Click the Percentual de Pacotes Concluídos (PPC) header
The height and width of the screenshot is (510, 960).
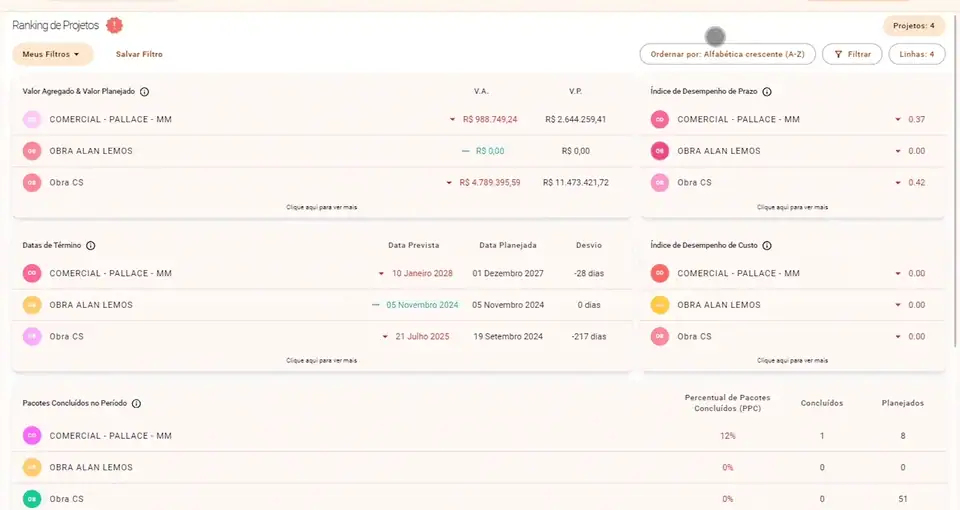727,403
